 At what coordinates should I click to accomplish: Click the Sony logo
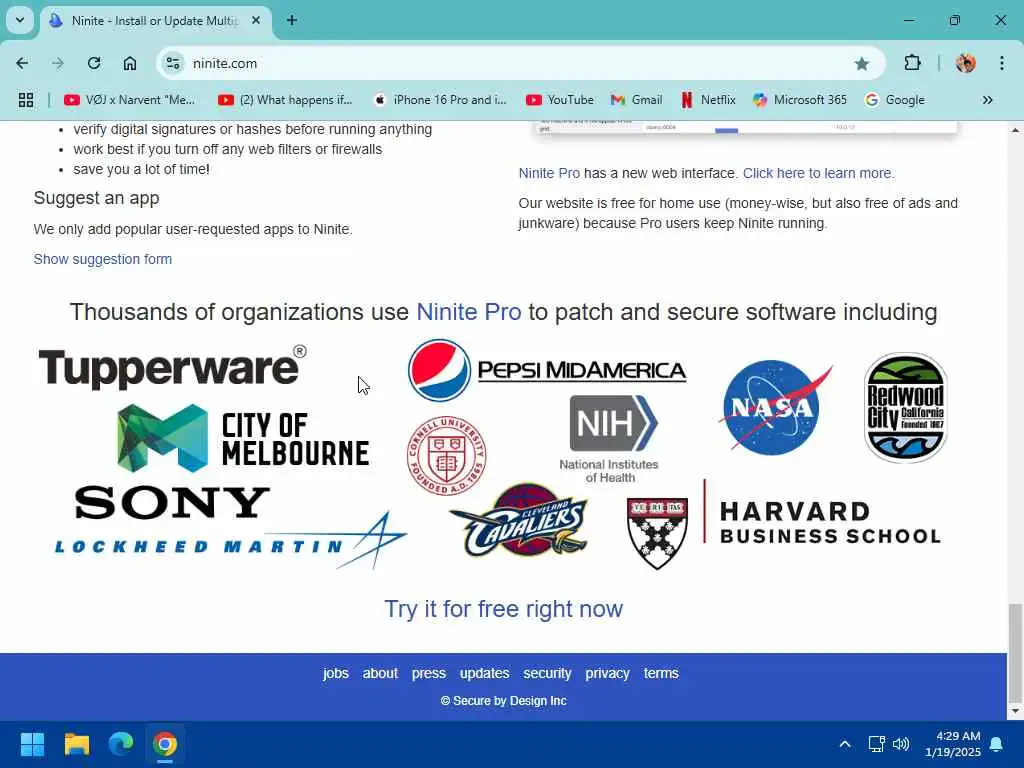tap(172, 503)
